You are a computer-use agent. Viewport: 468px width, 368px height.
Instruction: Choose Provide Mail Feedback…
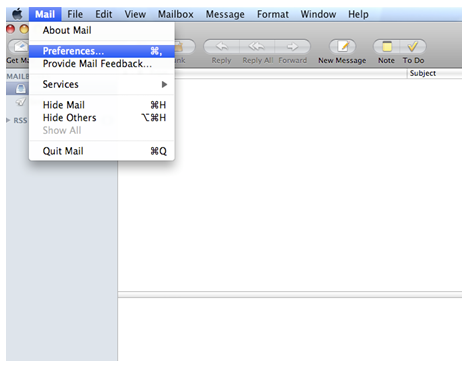point(102,64)
